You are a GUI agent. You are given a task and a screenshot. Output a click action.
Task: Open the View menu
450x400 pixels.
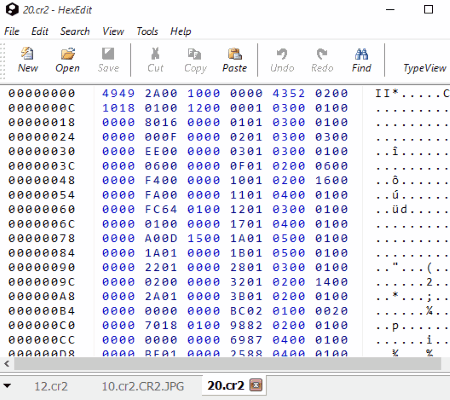point(113,31)
